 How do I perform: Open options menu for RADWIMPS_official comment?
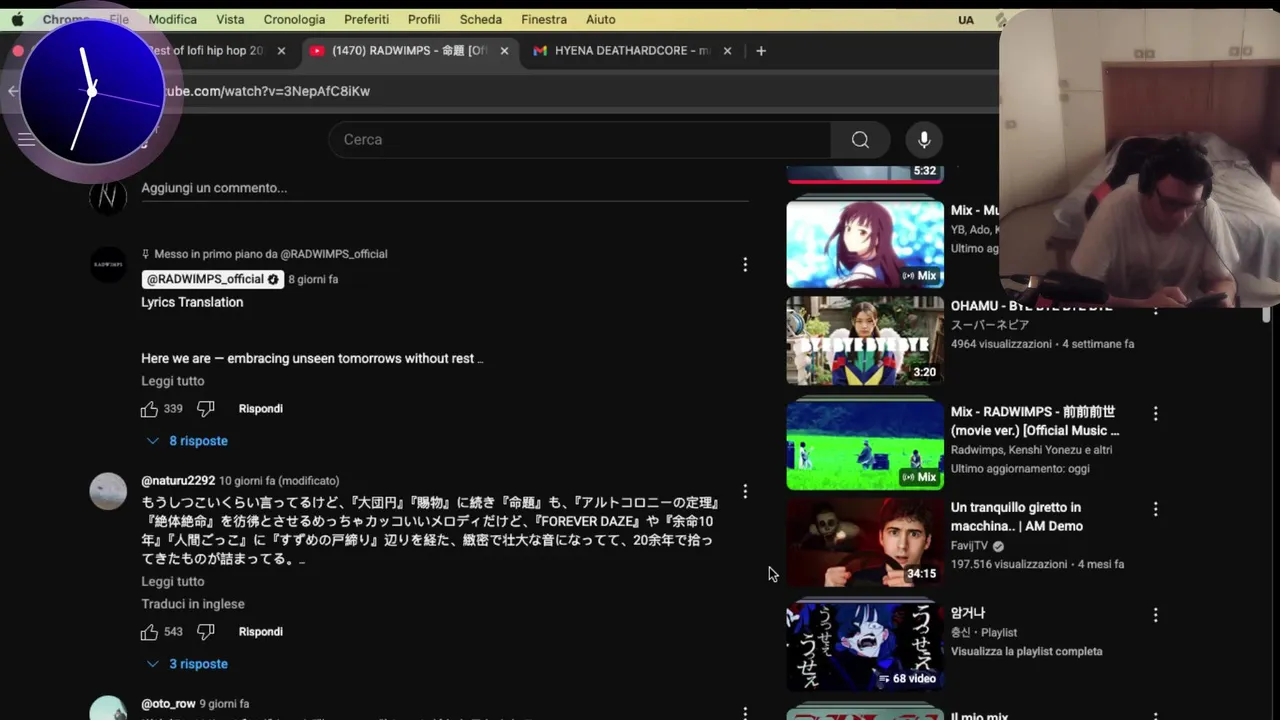coord(745,265)
